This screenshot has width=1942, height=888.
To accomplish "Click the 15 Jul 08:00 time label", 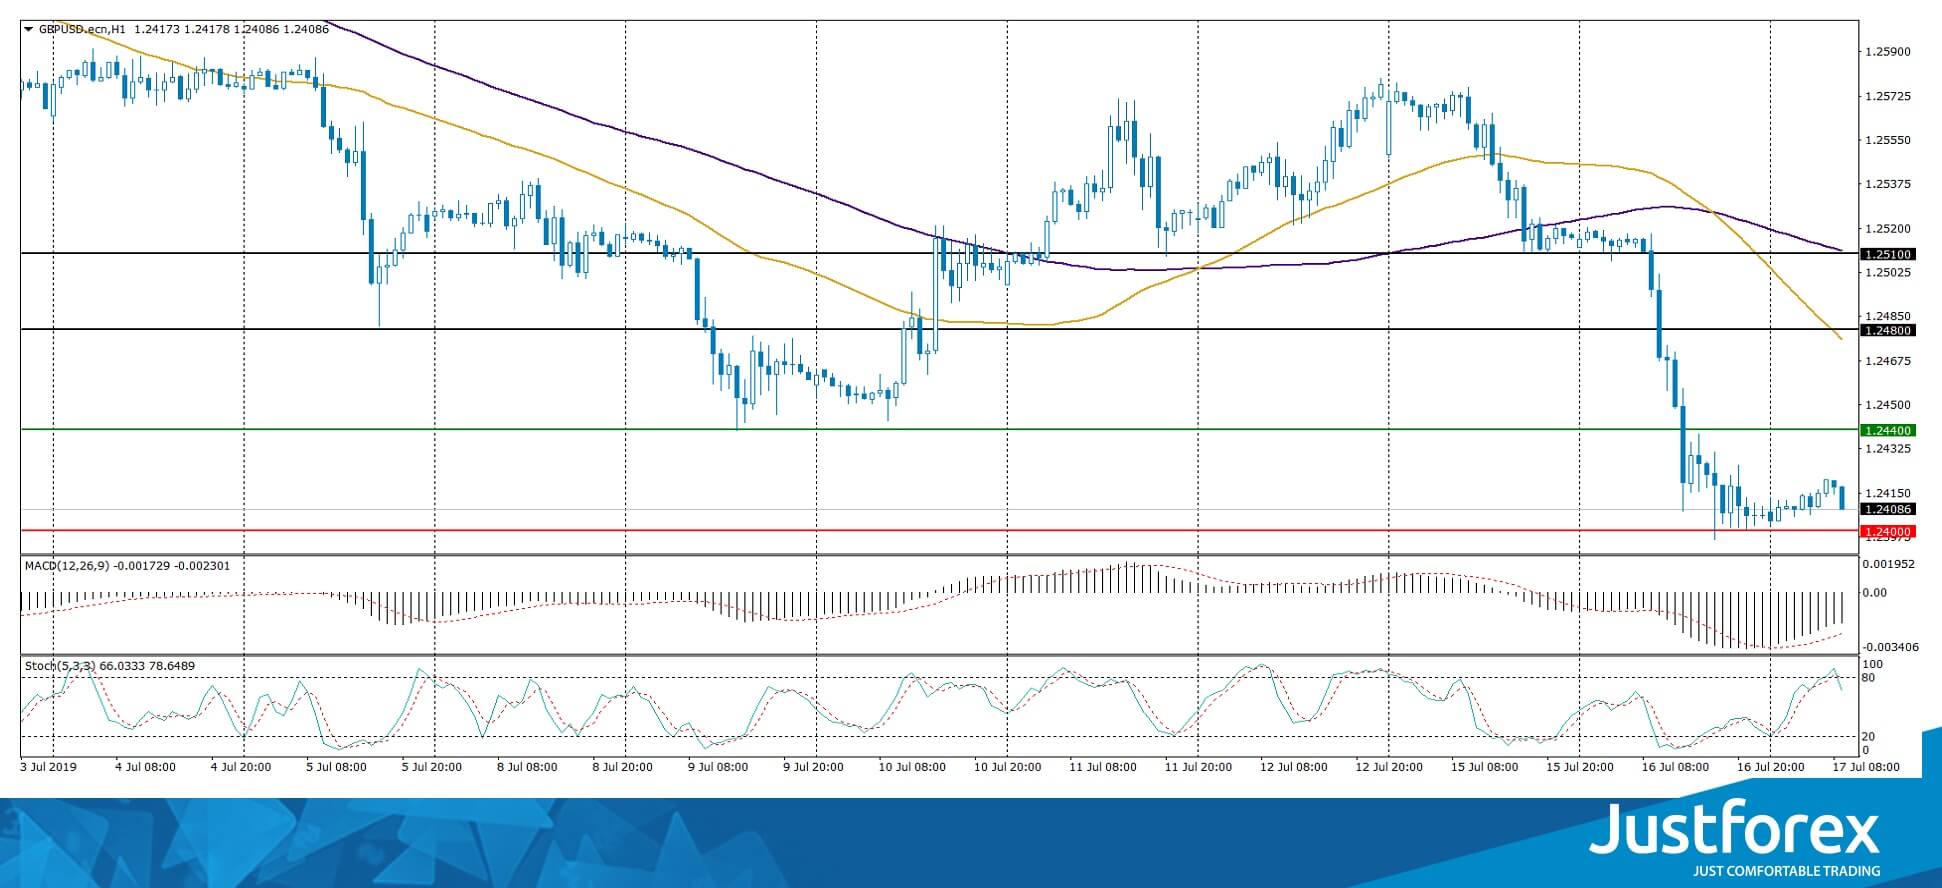I will click(1484, 767).
